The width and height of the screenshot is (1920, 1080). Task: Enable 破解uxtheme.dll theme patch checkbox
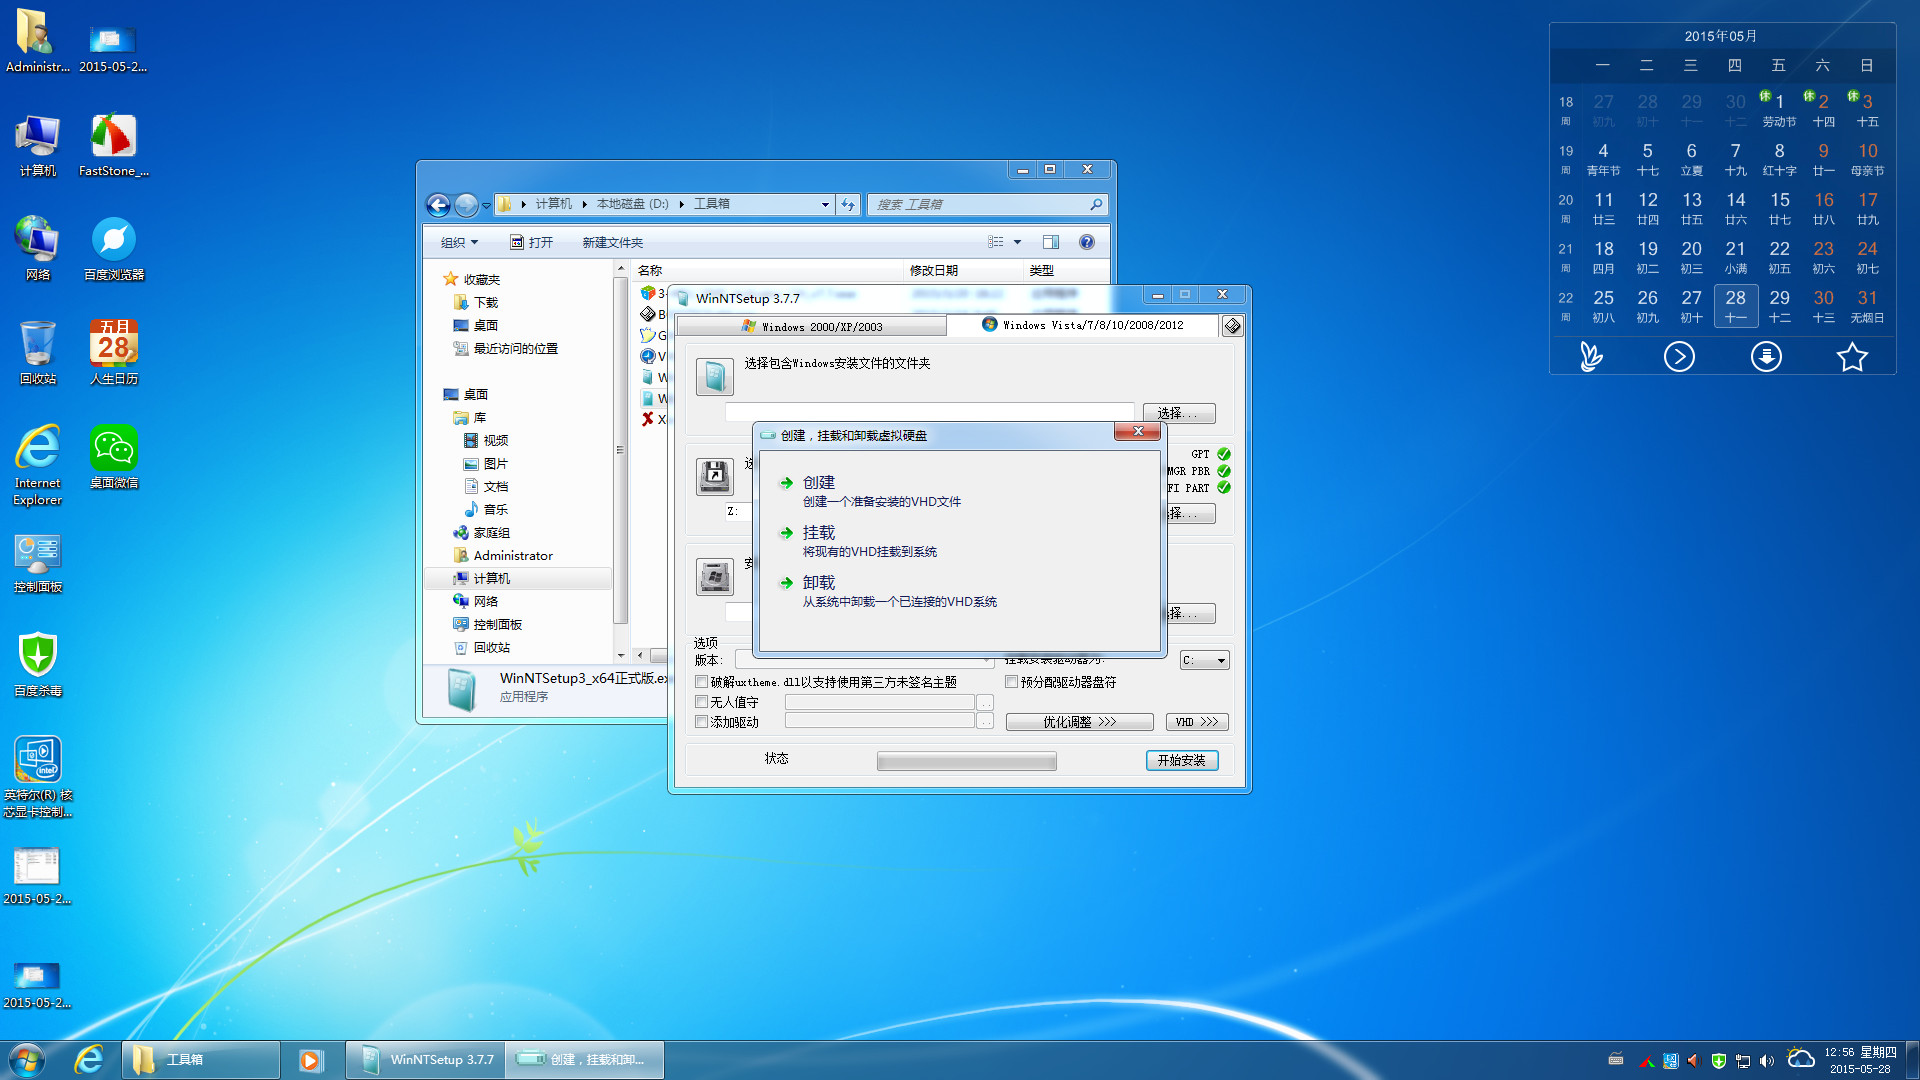(702, 682)
